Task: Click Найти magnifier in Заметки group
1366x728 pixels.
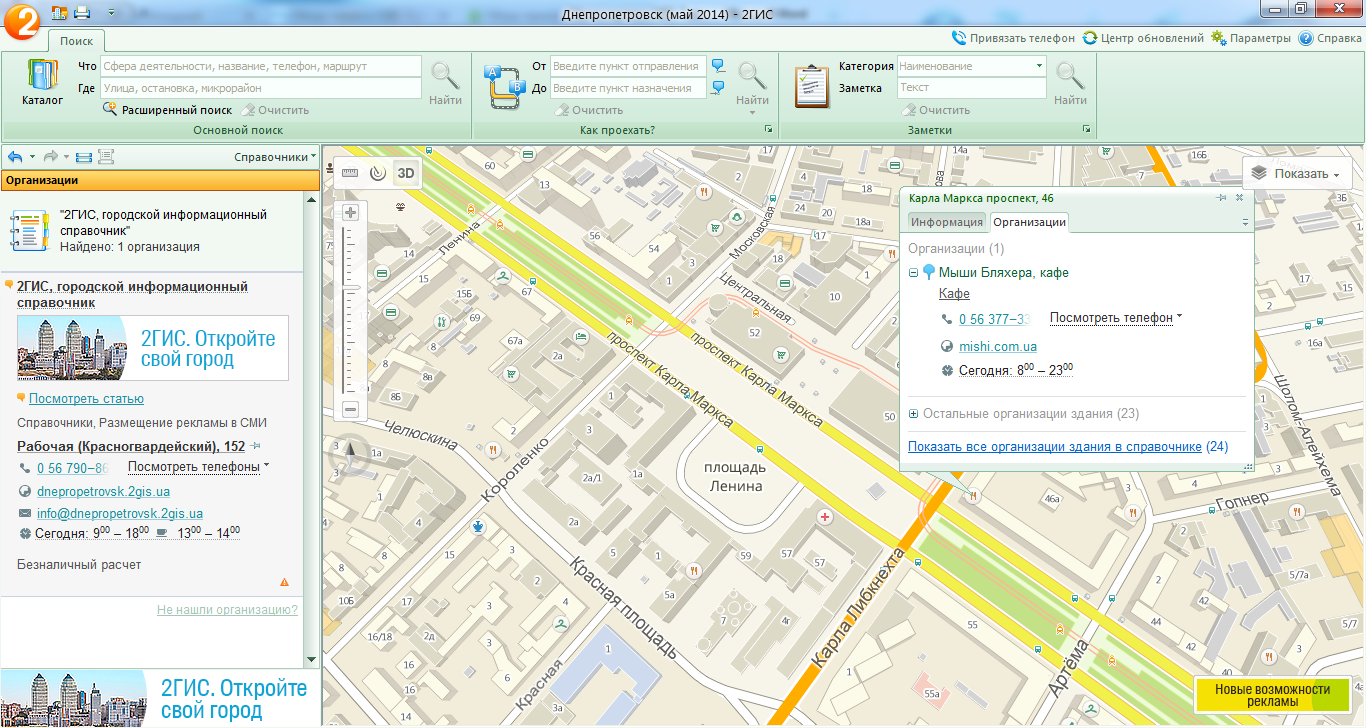Action: pos(1070,83)
